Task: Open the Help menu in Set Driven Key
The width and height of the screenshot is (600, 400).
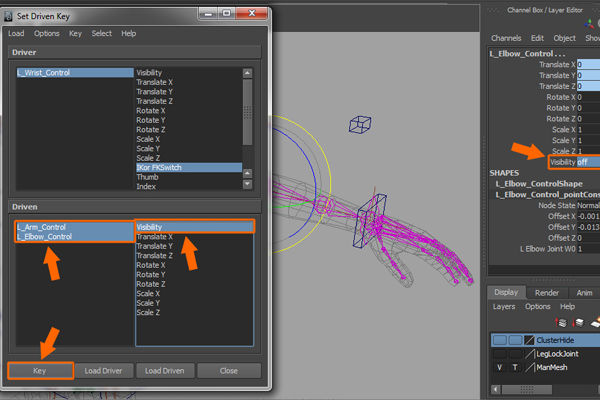Action: coord(129,33)
